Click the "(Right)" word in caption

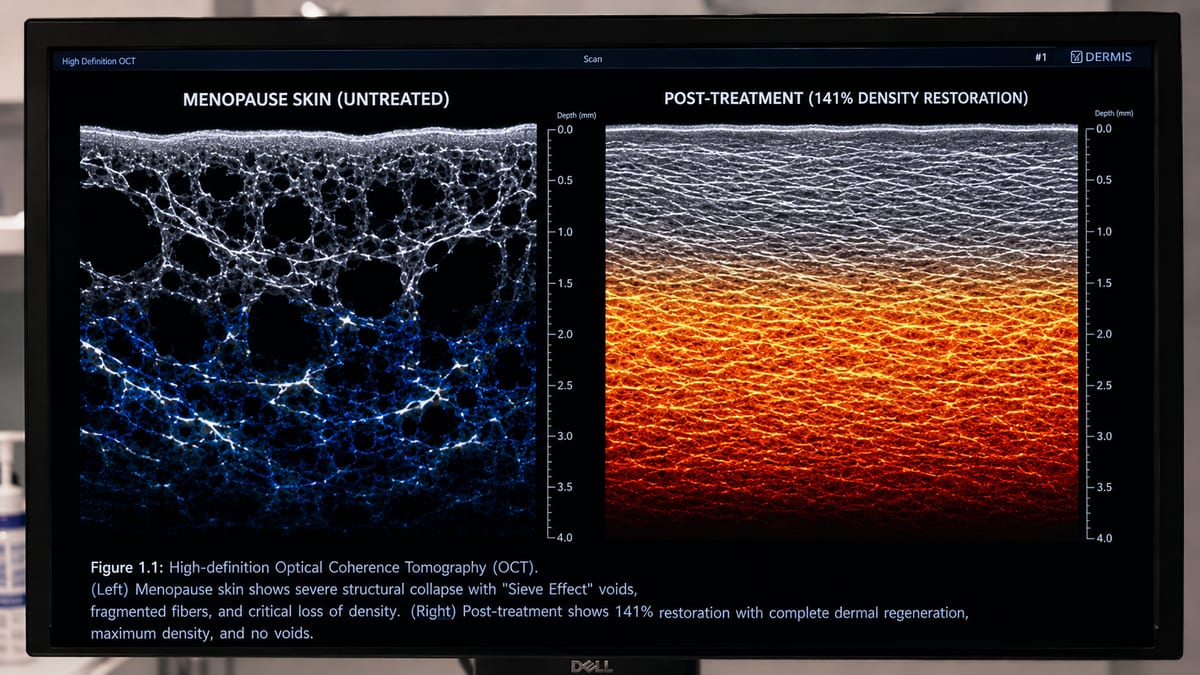coord(434,611)
